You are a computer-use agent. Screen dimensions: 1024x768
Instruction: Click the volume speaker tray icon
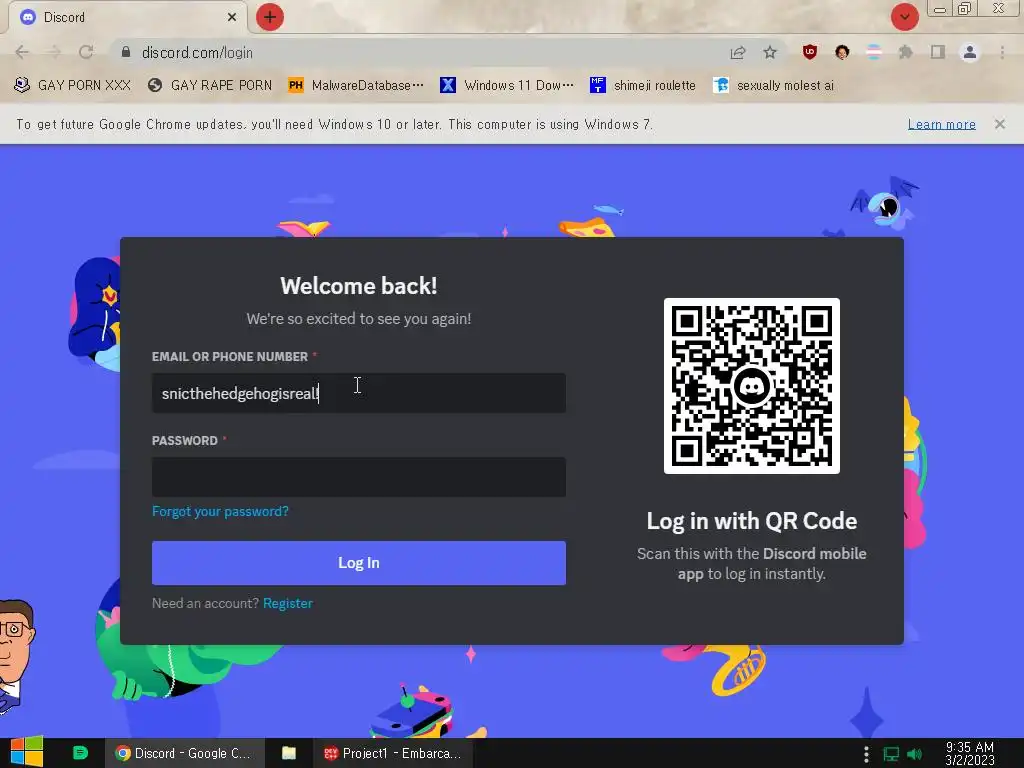click(x=915, y=754)
